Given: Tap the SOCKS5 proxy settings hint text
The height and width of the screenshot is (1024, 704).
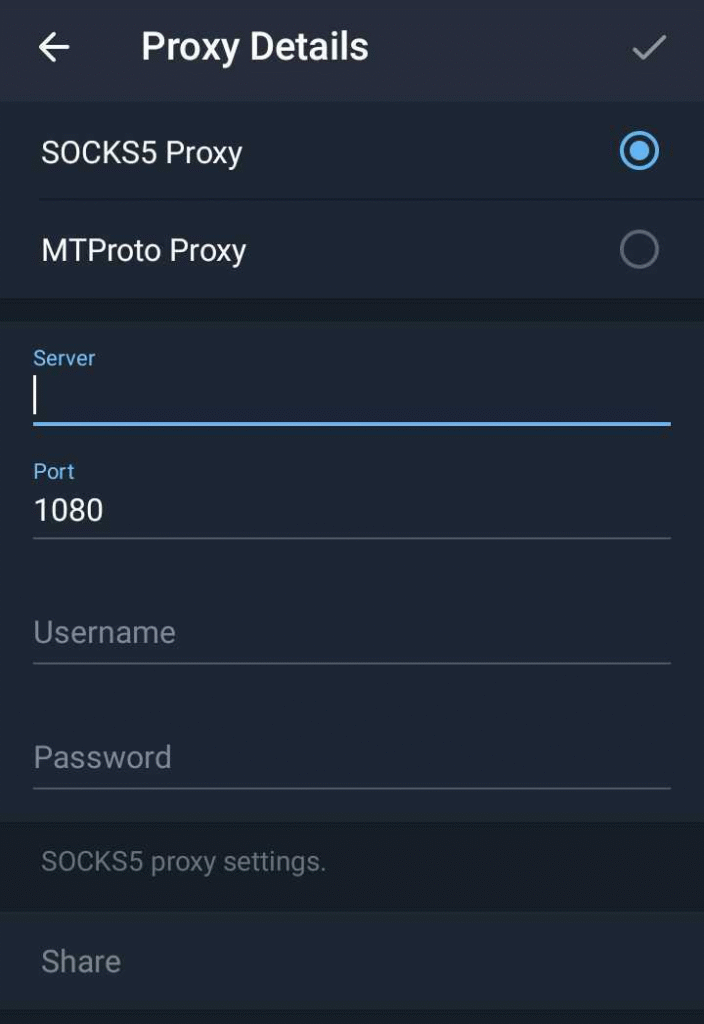Looking at the screenshot, I should tap(183, 861).
